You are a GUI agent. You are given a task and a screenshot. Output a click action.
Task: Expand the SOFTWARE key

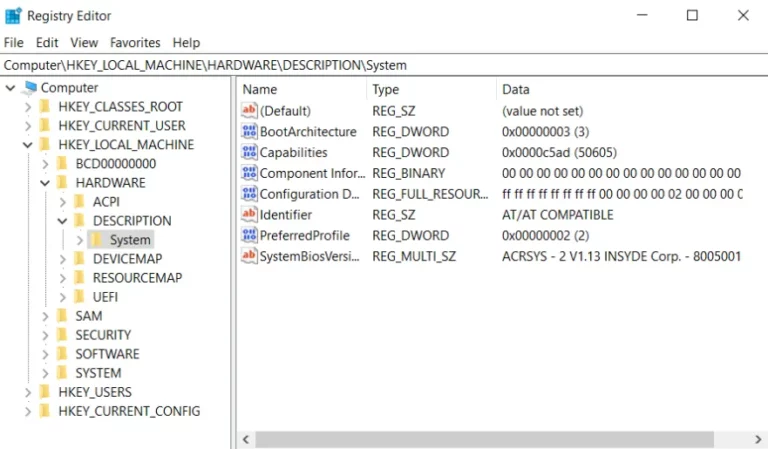click(x=45, y=354)
